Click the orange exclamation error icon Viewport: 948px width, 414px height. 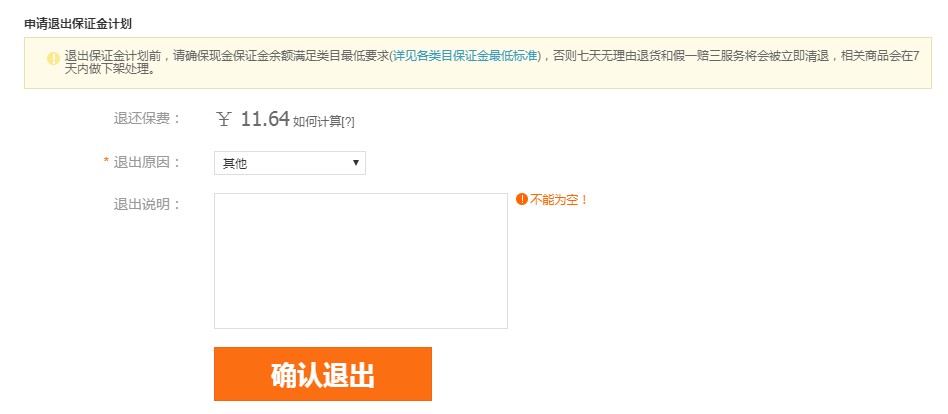click(522, 199)
